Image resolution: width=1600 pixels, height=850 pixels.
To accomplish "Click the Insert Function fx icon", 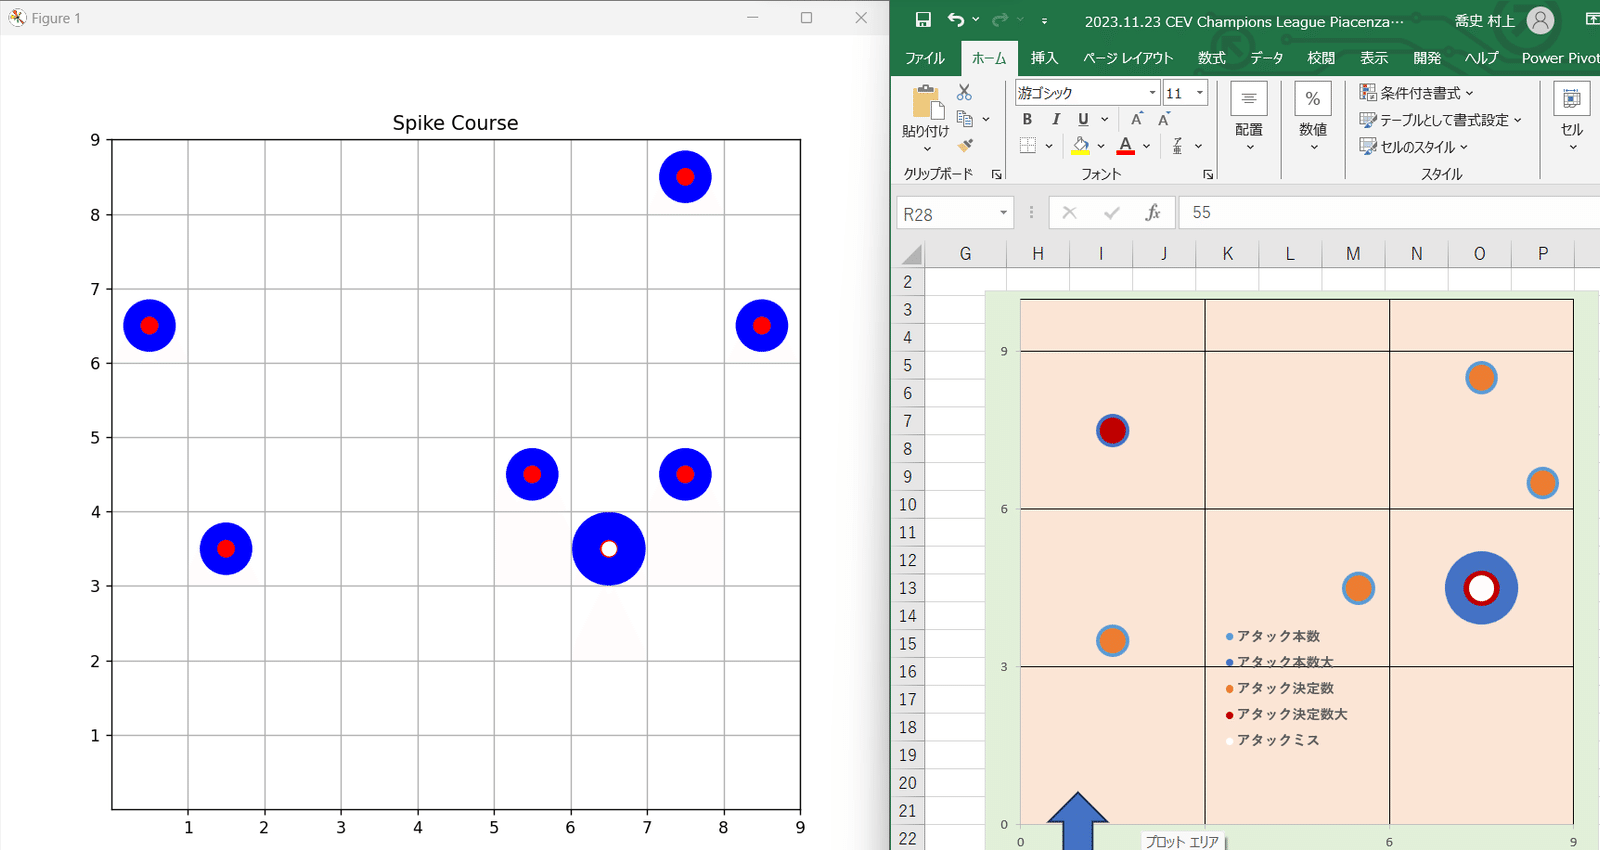I will pos(1153,213).
